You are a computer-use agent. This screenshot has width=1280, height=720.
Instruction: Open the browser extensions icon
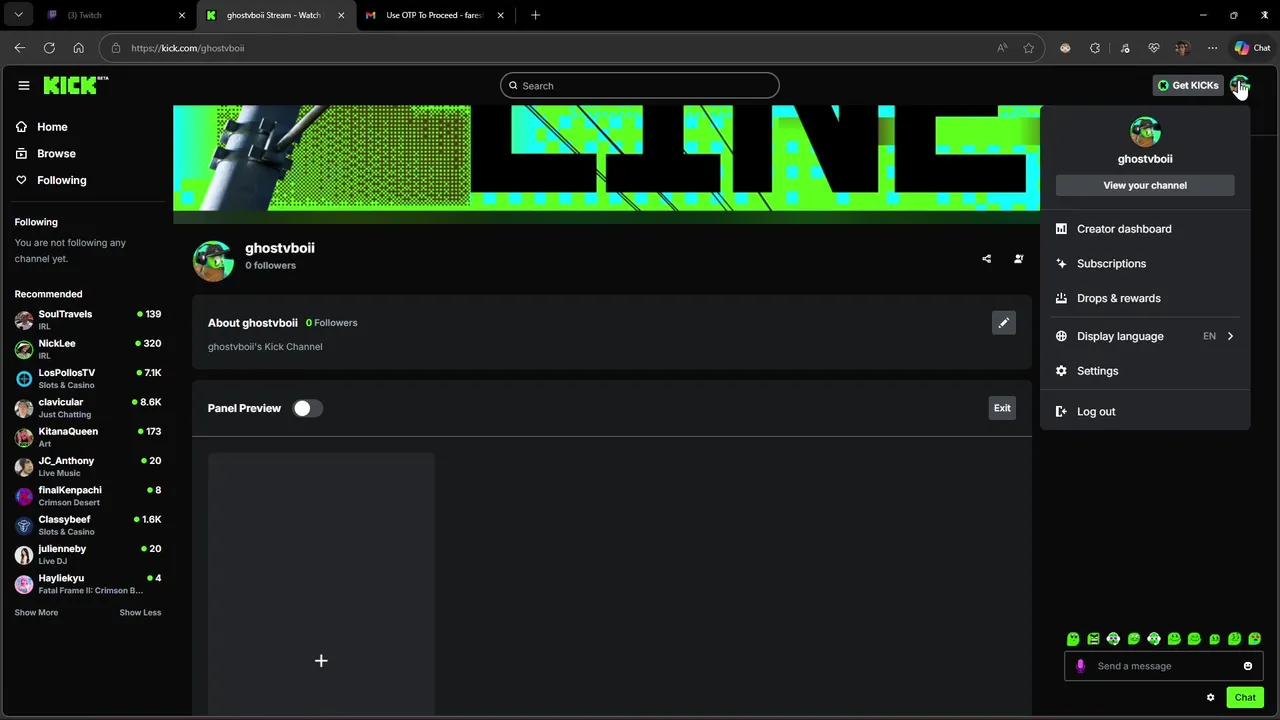coord(1095,48)
